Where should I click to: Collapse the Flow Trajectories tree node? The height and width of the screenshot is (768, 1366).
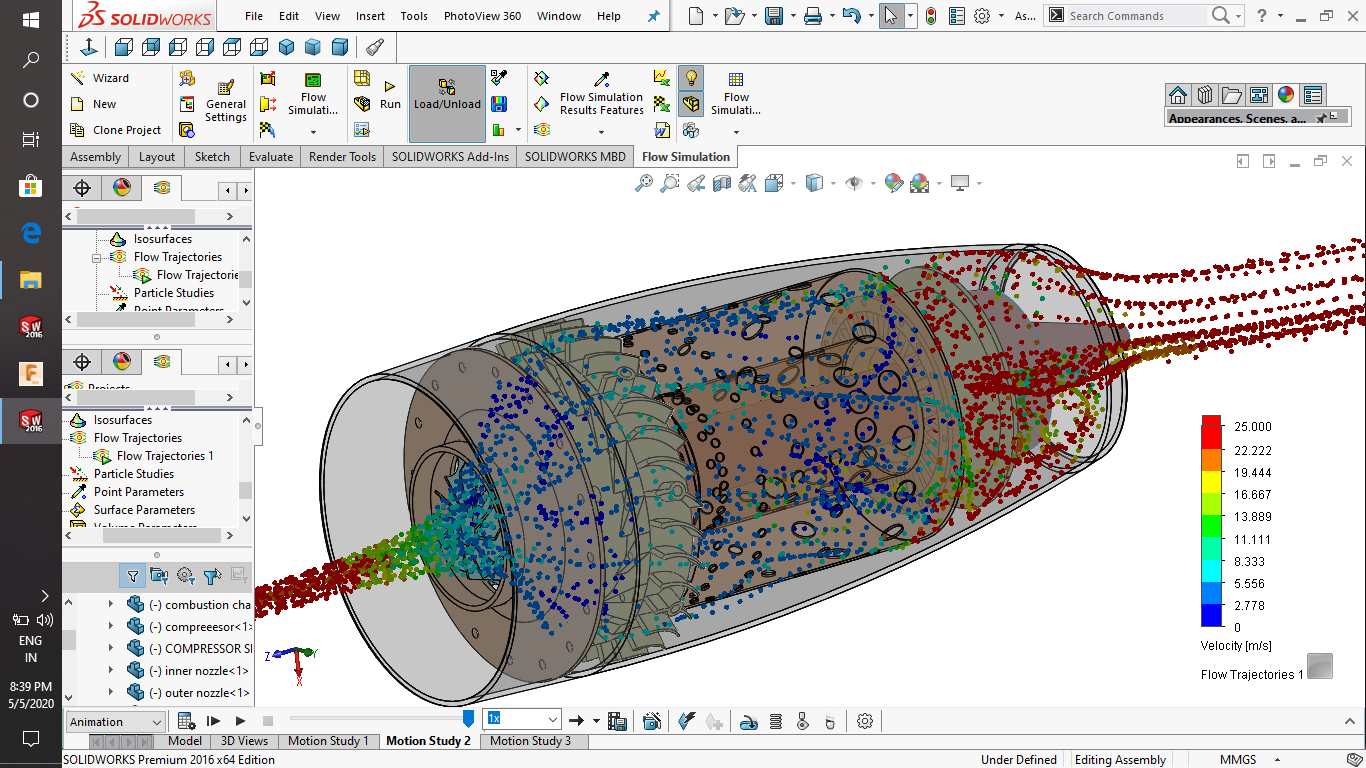(x=97, y=257)
